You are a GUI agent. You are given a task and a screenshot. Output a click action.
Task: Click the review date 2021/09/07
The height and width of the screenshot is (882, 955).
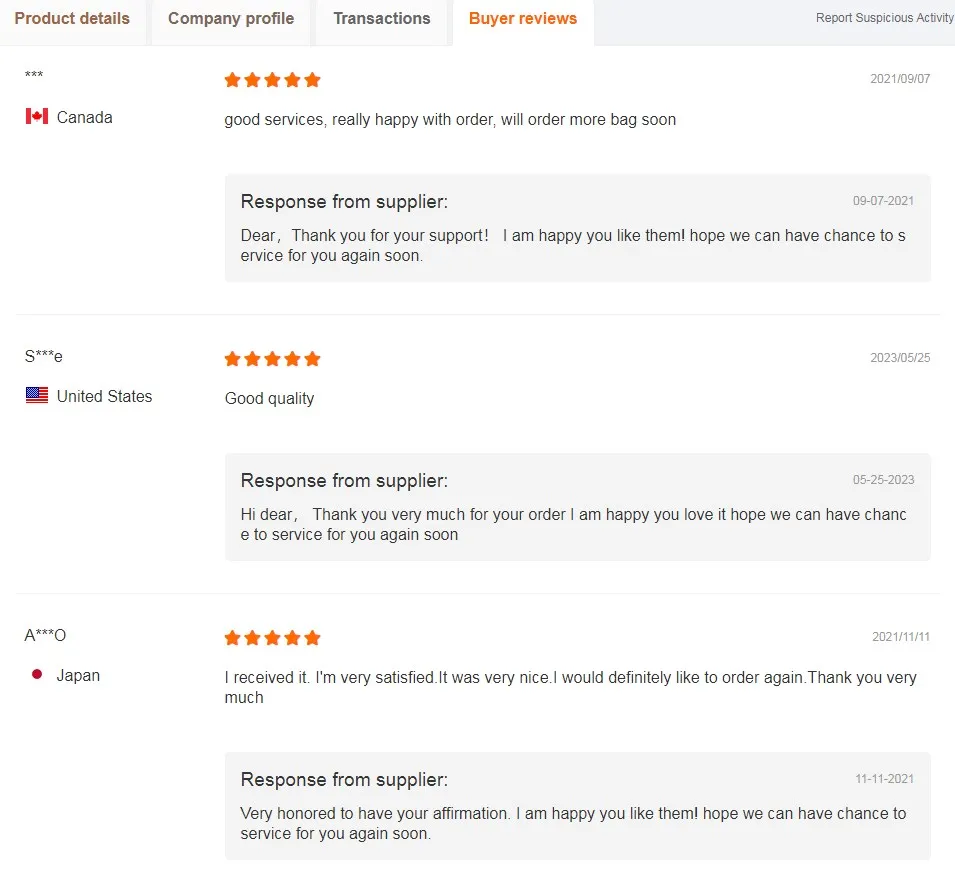pos(900,79)
